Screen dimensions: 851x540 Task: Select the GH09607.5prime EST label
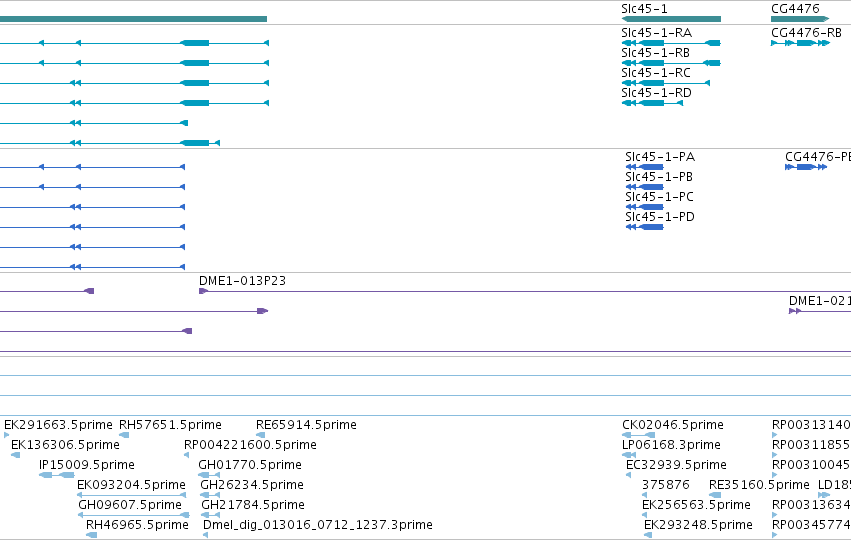coord(130,505)
